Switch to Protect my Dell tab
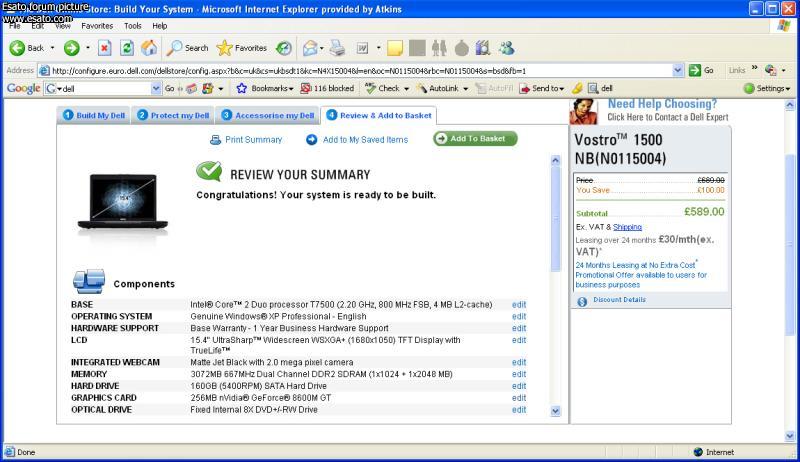 (173, 115)
